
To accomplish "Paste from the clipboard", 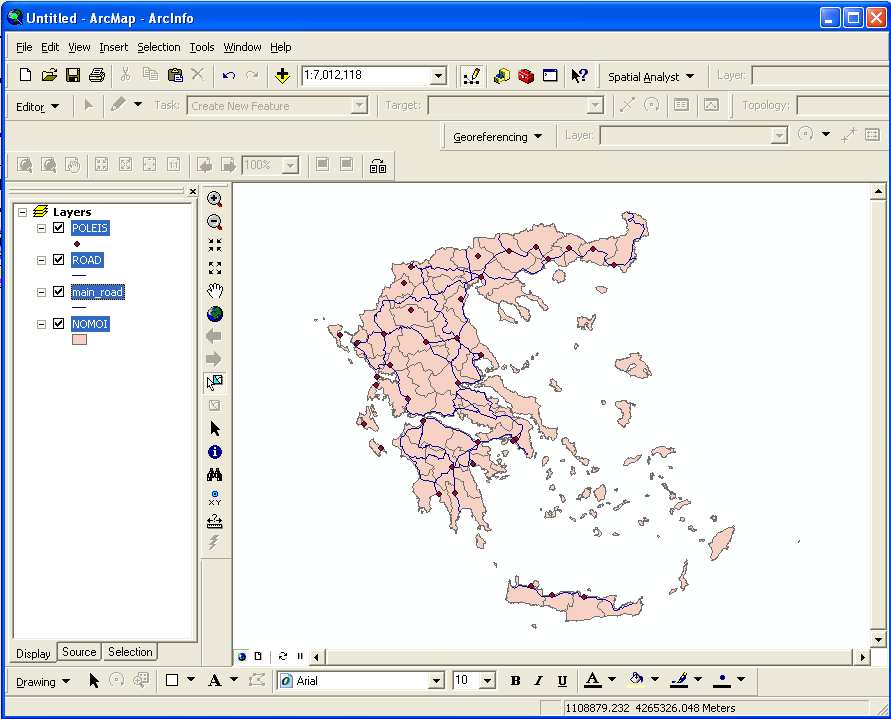I will click(x=175, y=75).
